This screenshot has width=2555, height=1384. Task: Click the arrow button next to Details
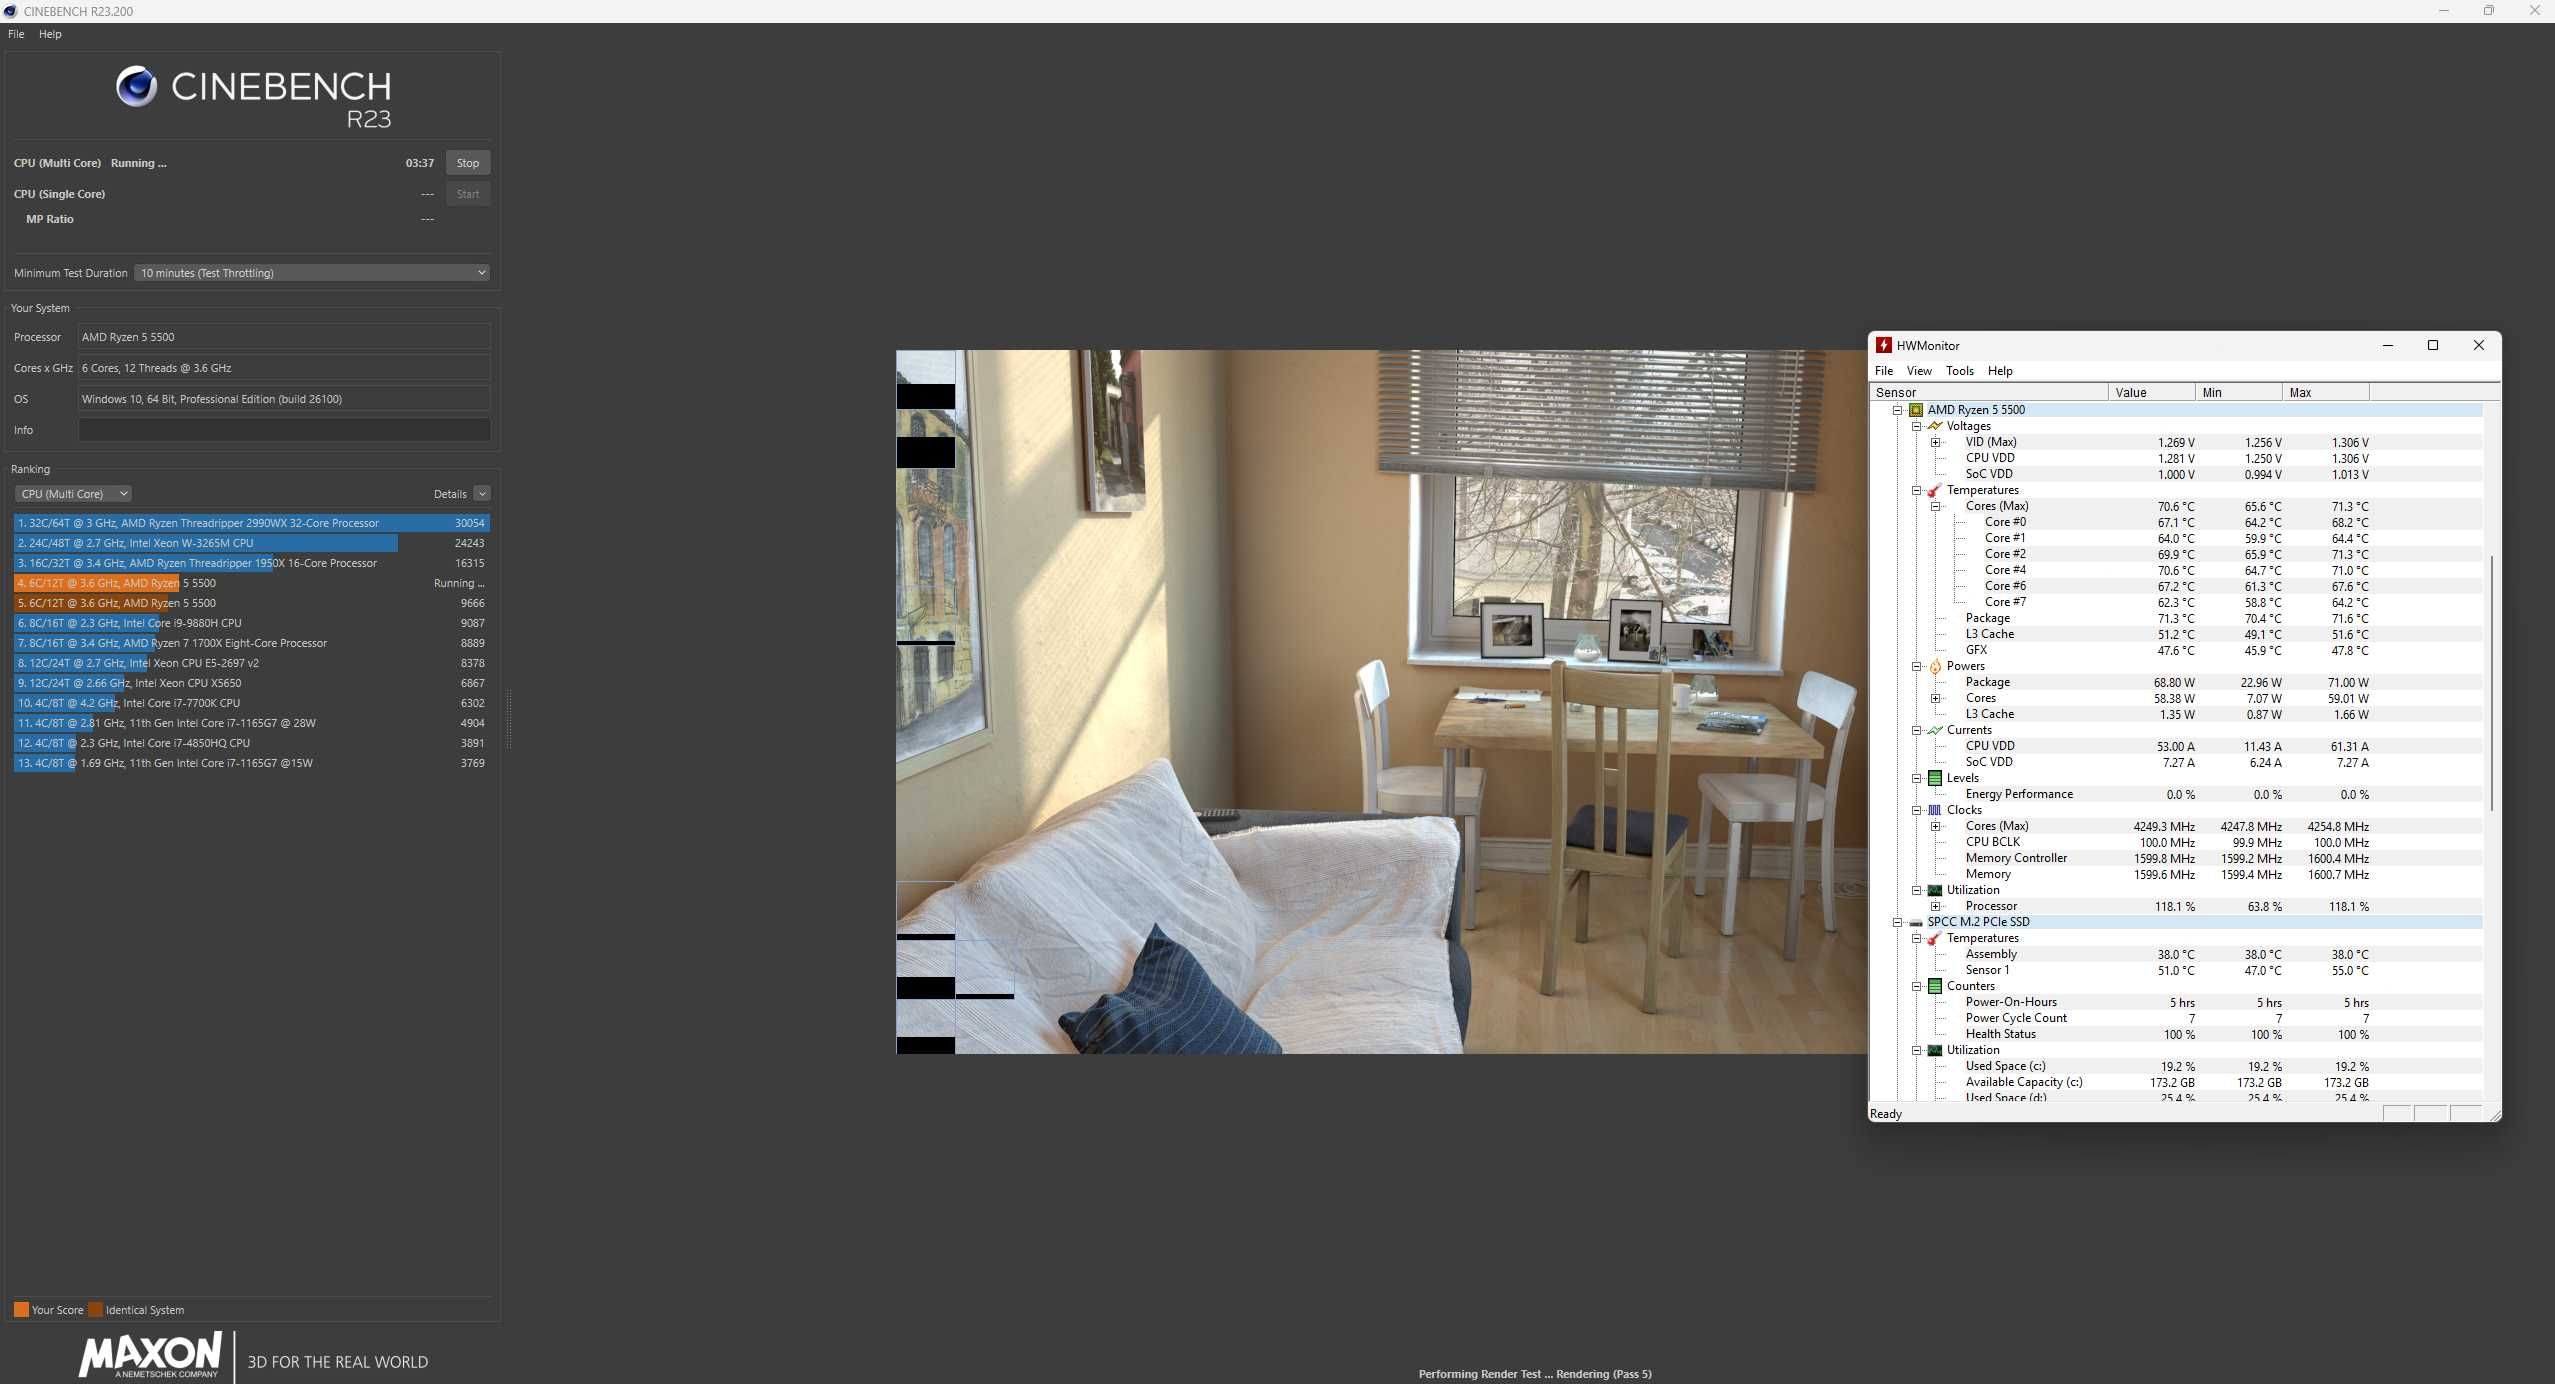coord(482,494)
